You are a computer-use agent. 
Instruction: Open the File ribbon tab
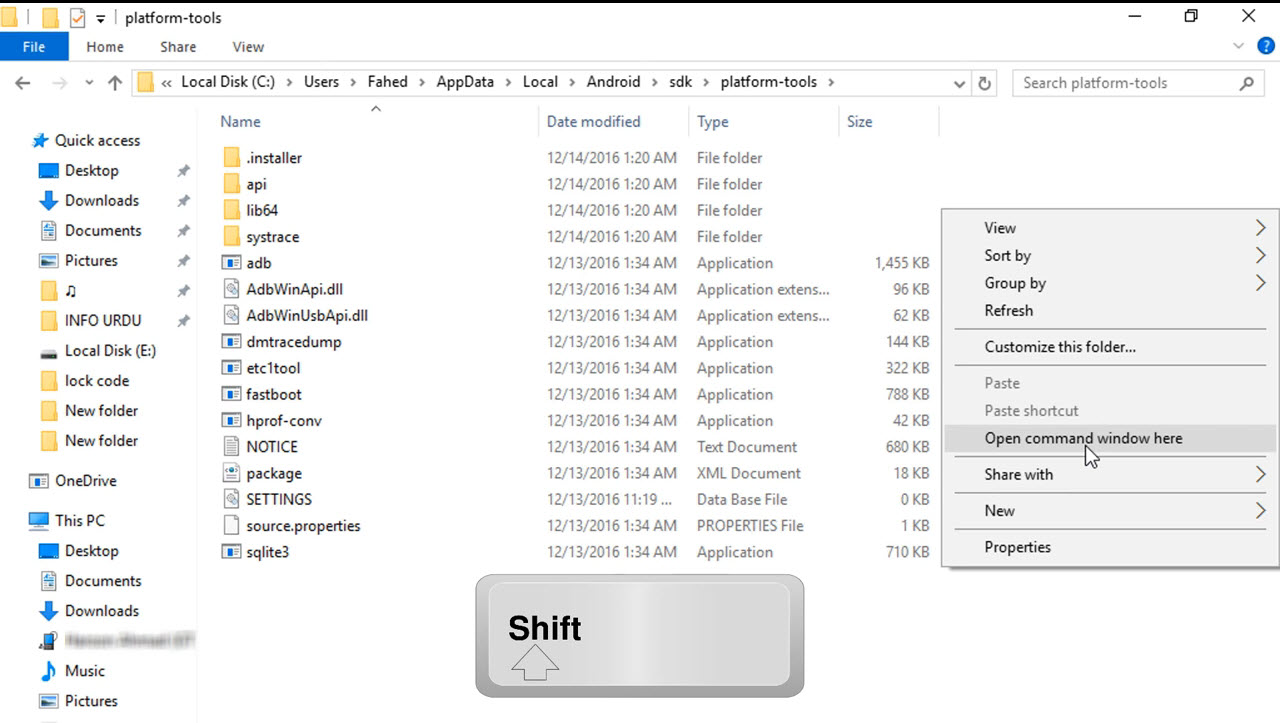(34, 46)
